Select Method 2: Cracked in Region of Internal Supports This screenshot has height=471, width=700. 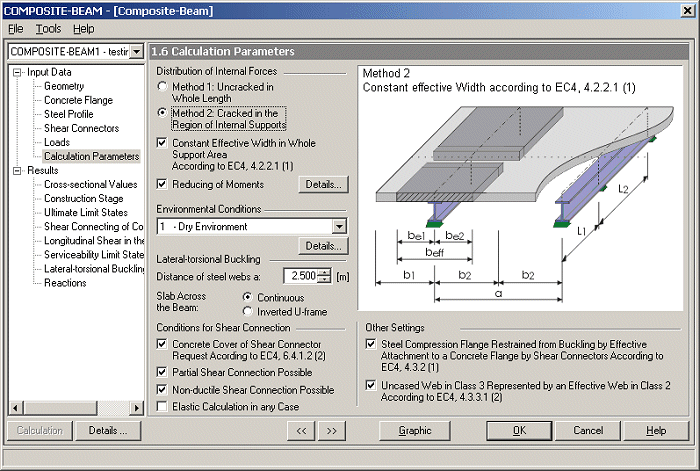pos(162,113)
